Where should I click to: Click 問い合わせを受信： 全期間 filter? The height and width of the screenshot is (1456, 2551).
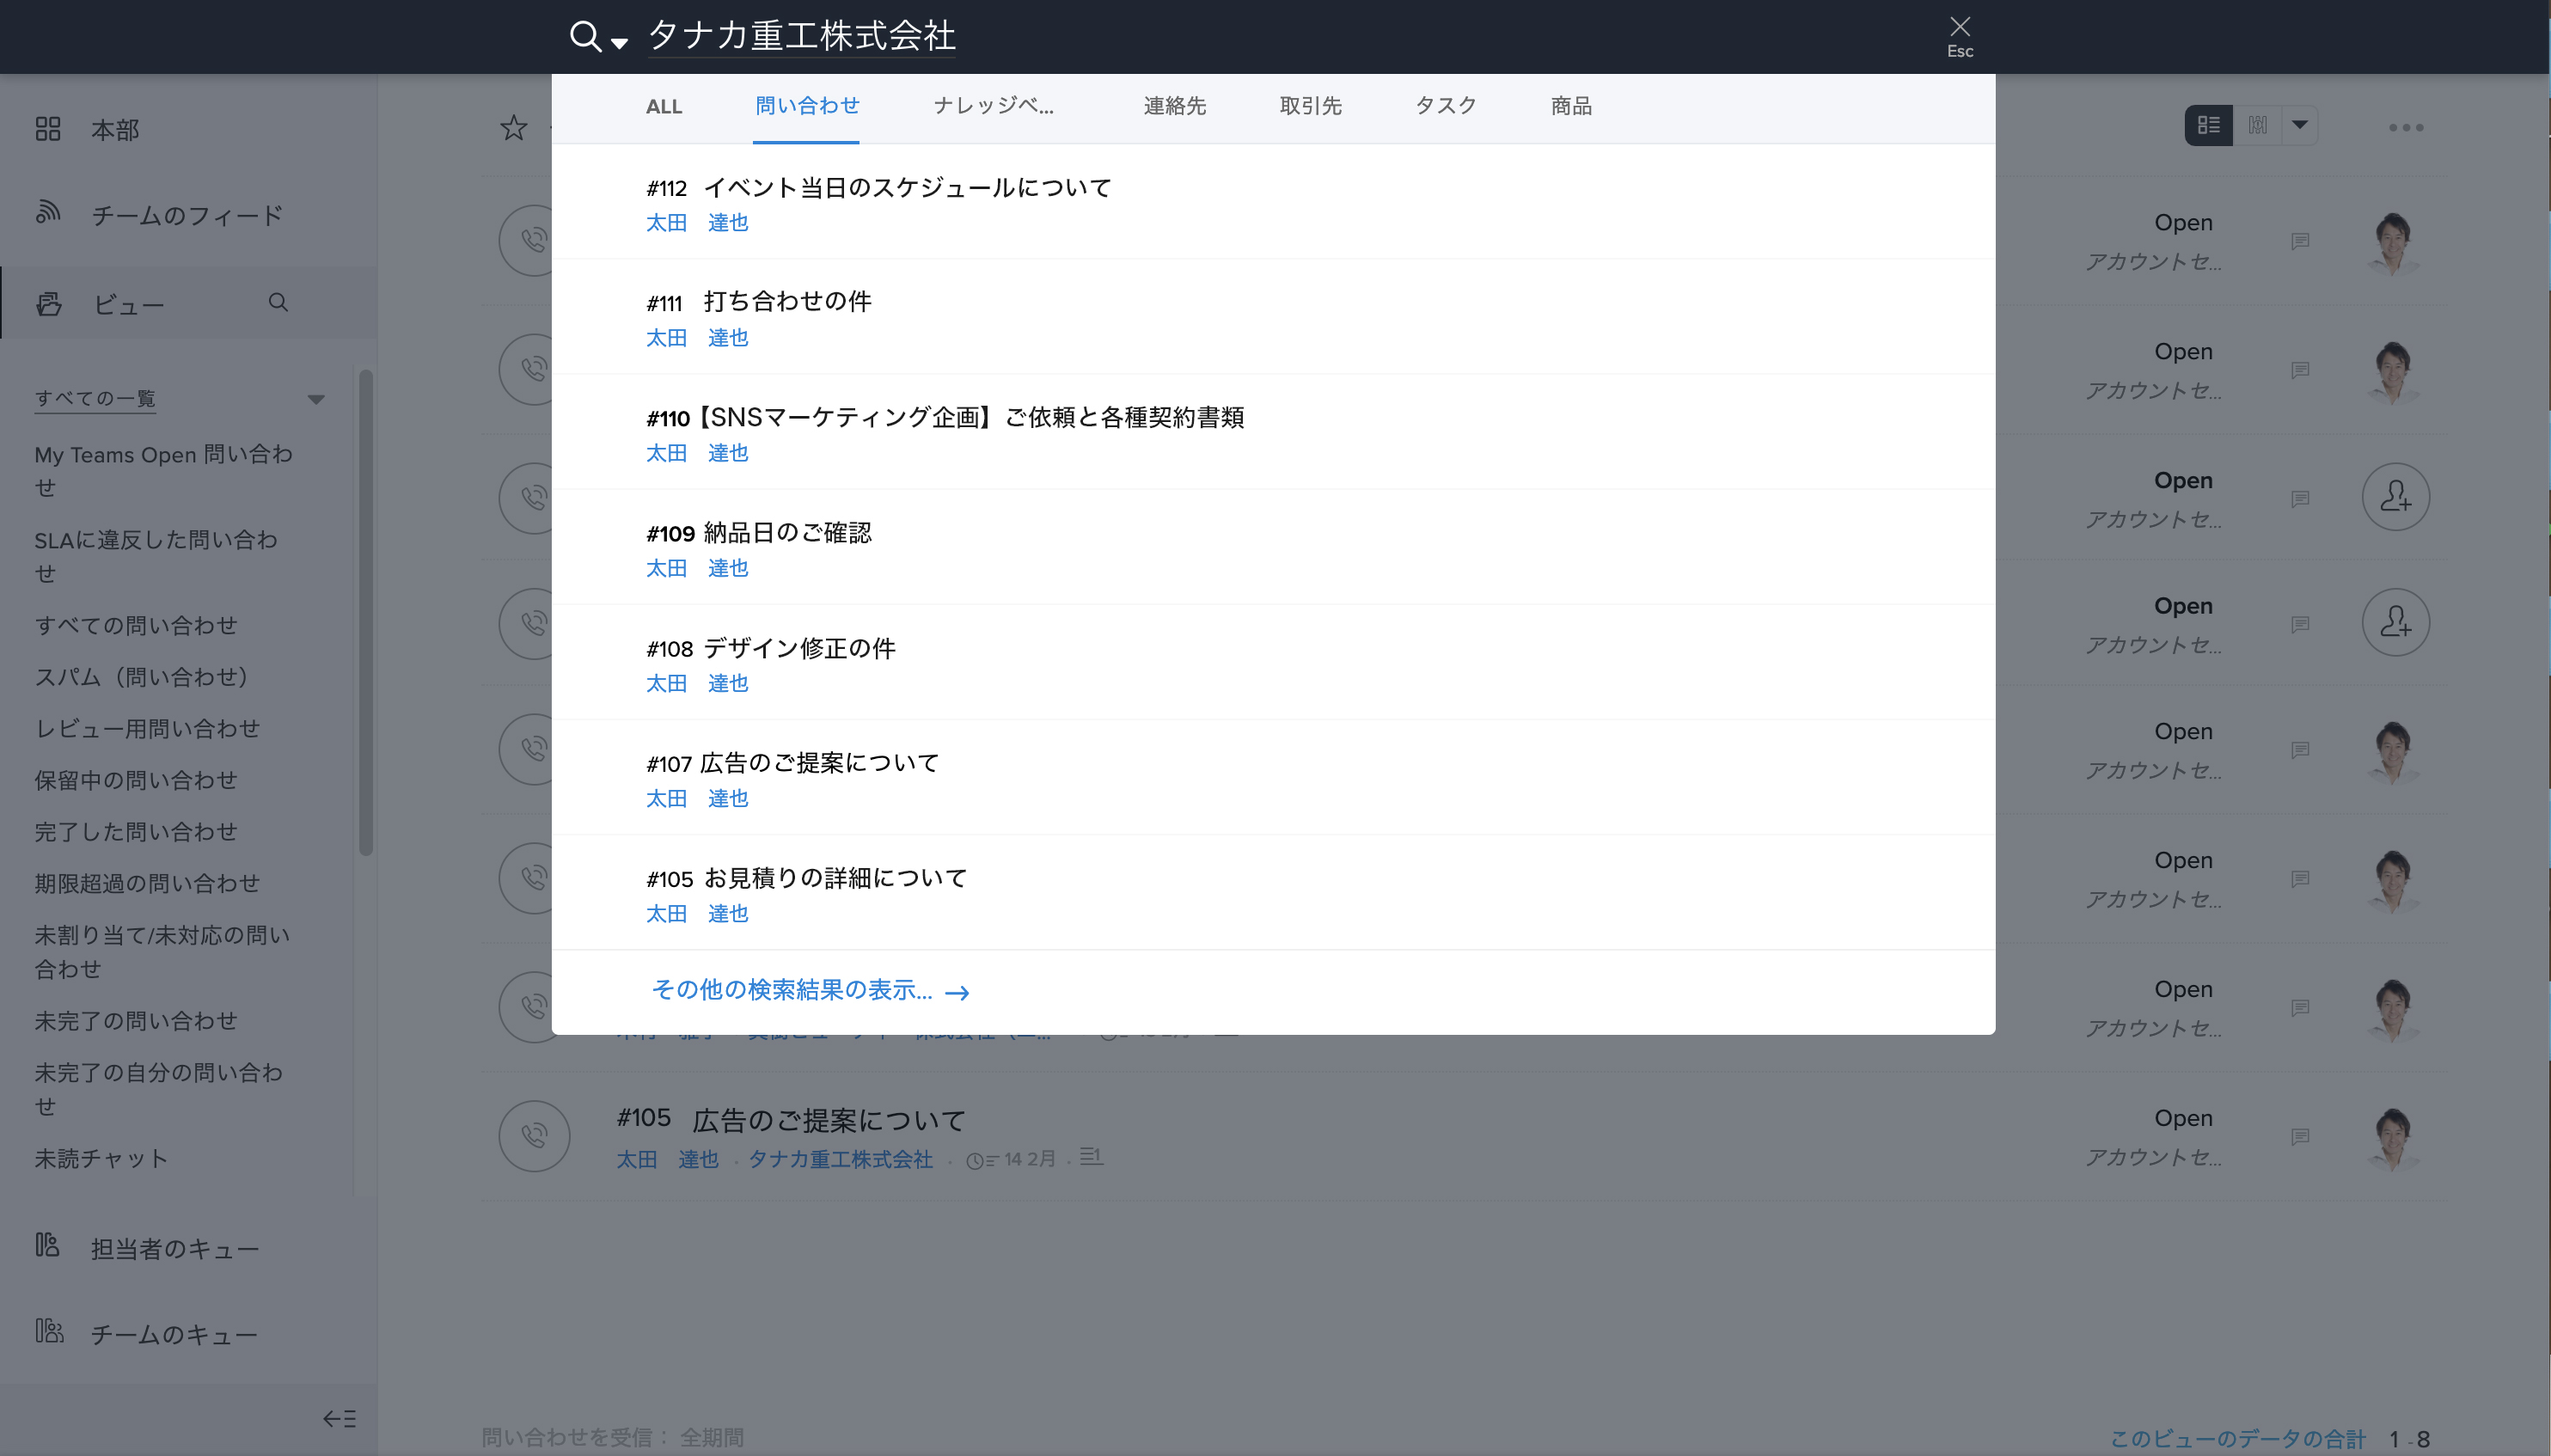point(612,1438)
